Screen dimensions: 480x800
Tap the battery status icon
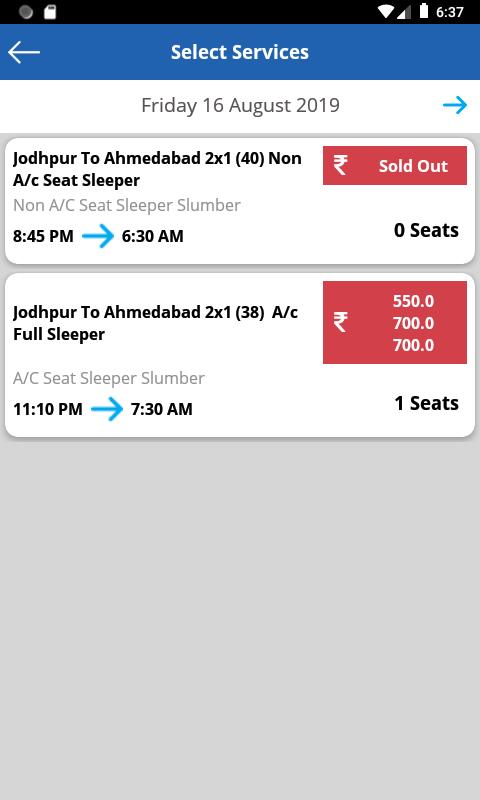424,11
